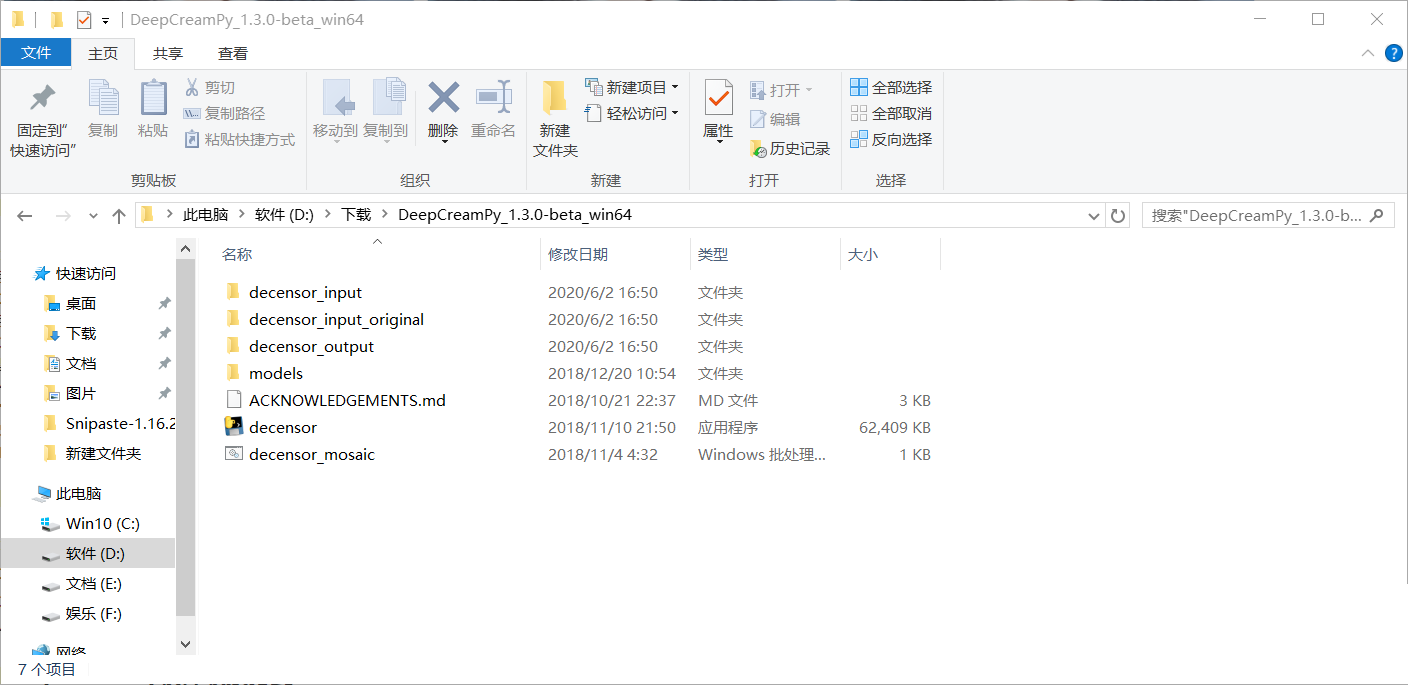Switch to the 共享 ribbon tab
The image size is (1408, 685).
(x=168, y=53)
